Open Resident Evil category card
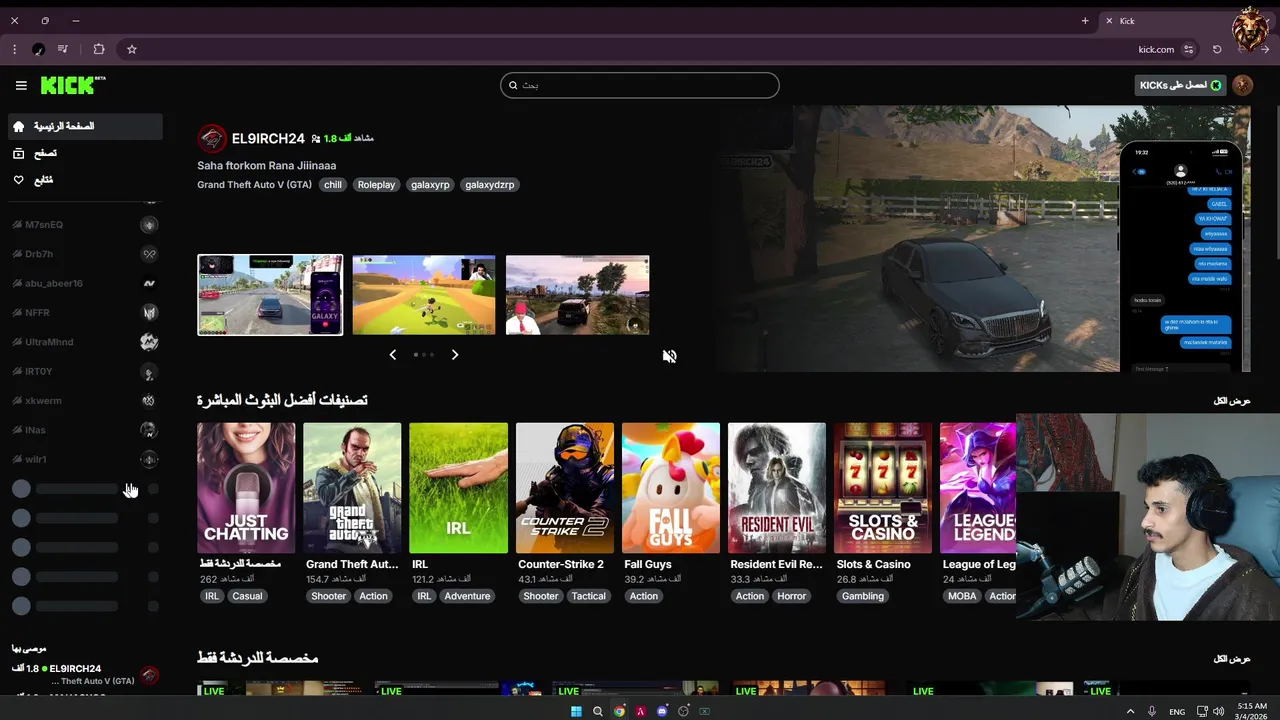Screen dimensions: 1280x720 click(x=777, y=488)
